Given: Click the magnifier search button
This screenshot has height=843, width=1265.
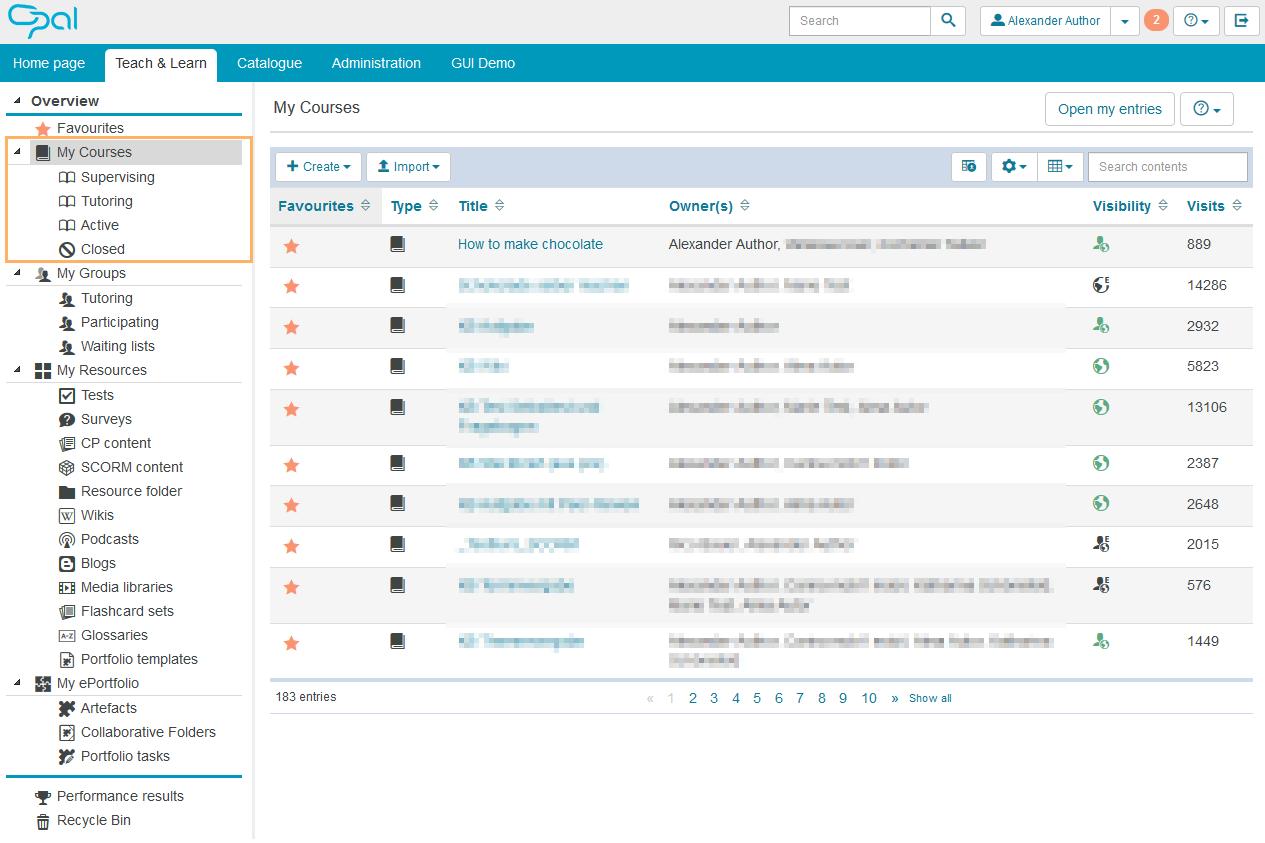Looking at the screenshot, I should point(948,21).
